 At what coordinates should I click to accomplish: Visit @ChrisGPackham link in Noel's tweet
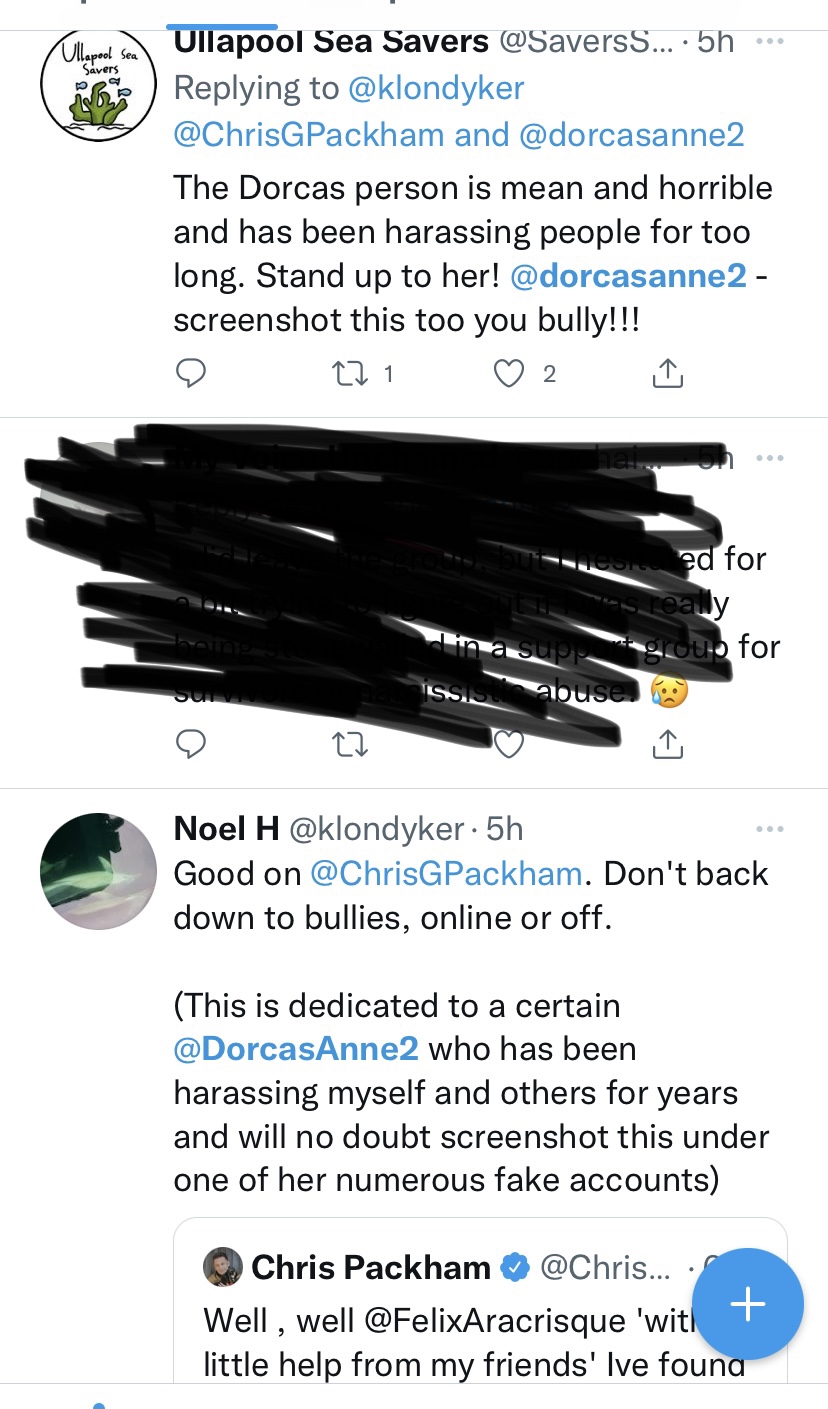[x=446, y=873]
